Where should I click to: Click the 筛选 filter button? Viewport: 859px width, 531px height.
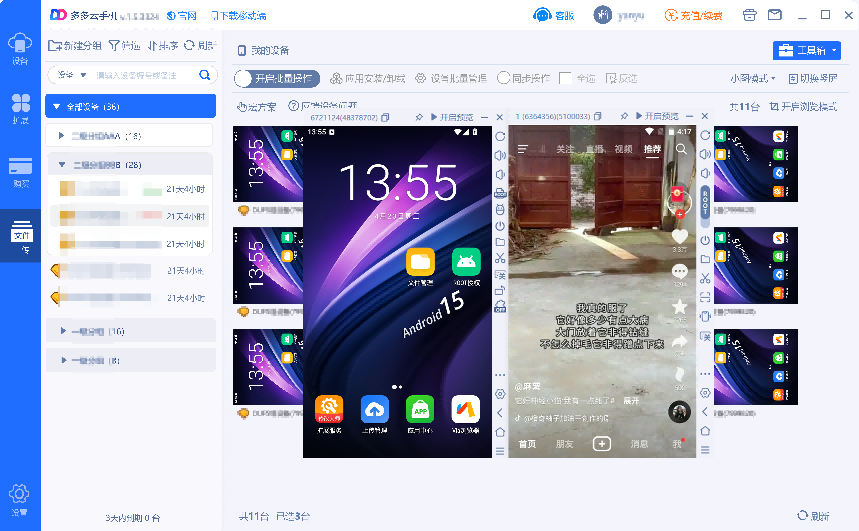124,45
